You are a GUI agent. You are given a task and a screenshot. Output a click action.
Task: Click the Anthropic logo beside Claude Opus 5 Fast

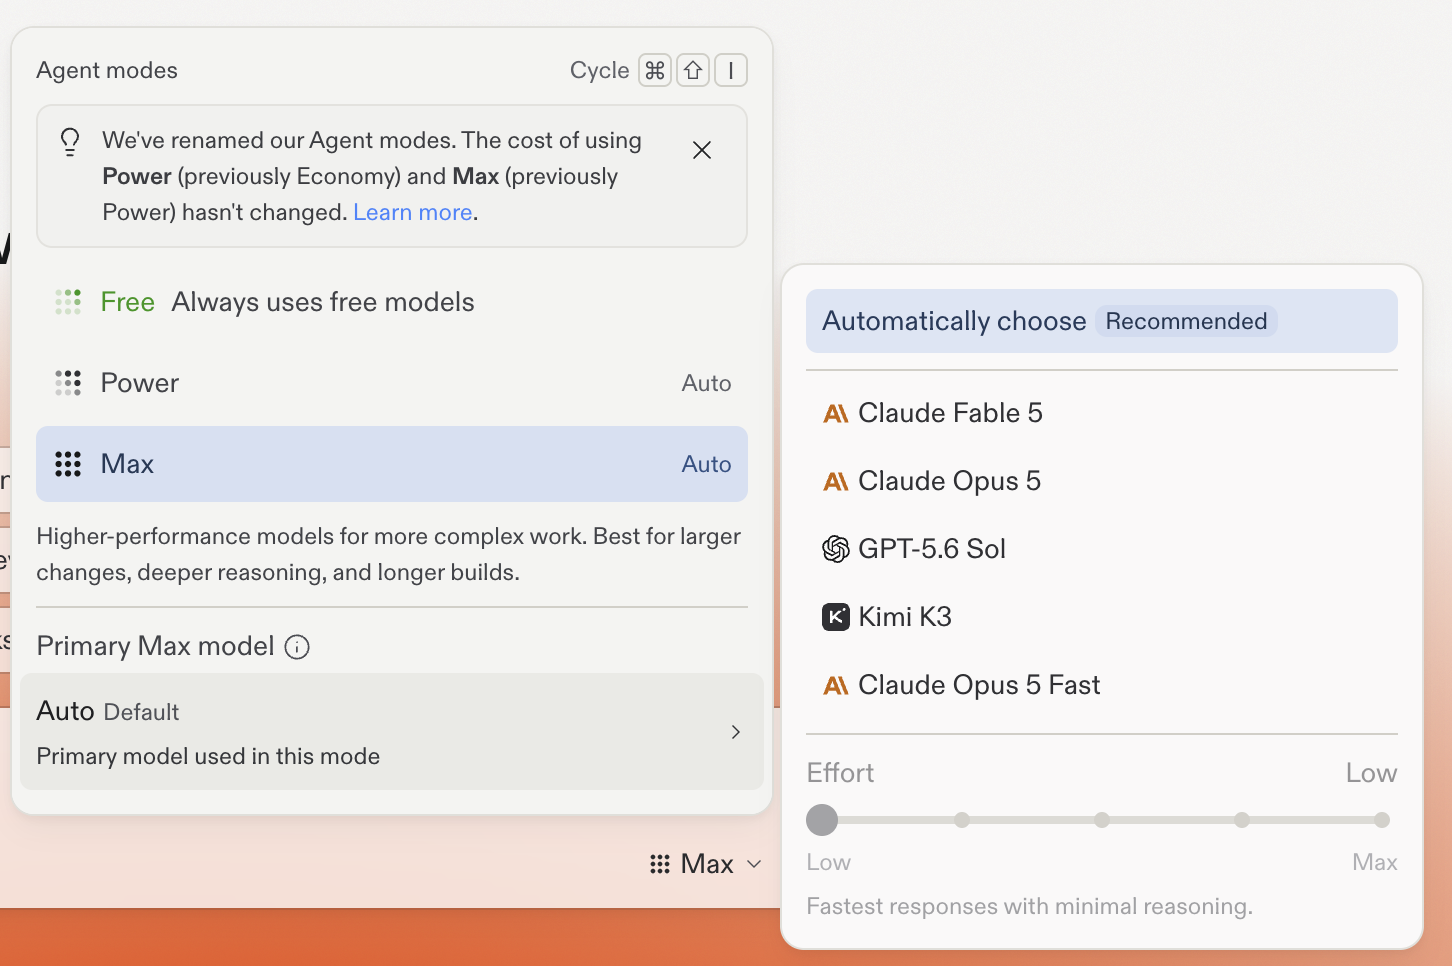836,686
